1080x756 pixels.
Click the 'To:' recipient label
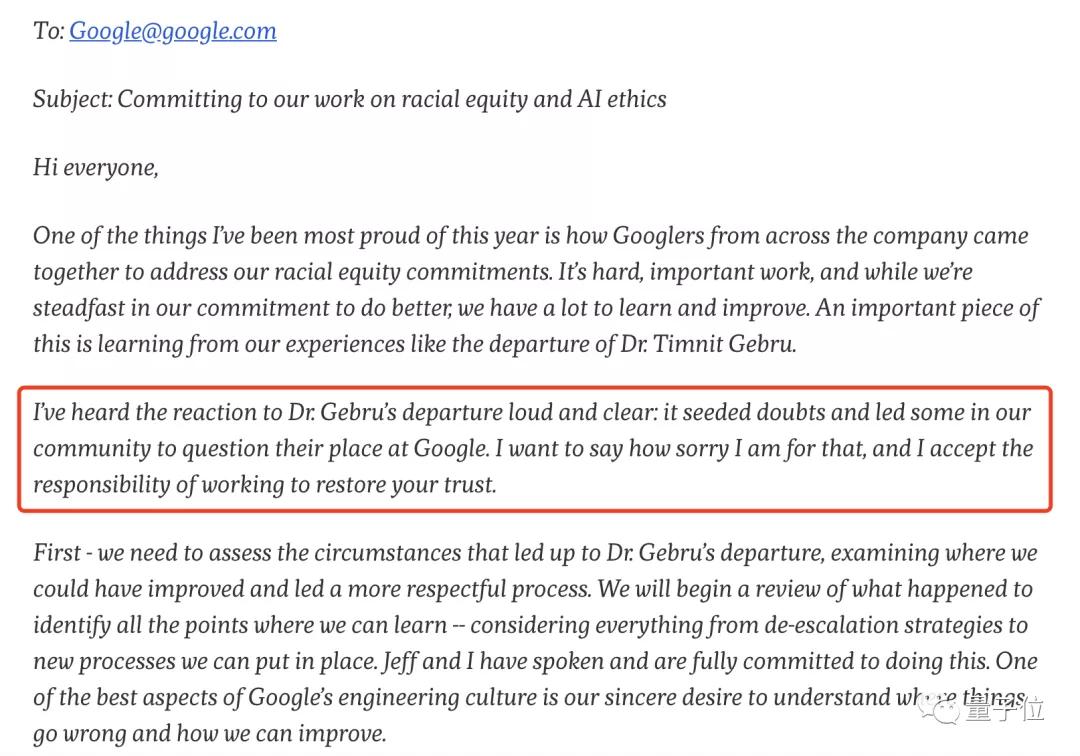[48, 31]
